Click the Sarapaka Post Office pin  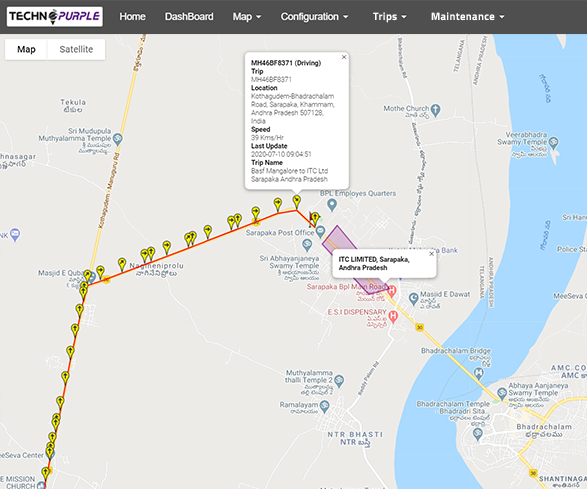click(320, 232)
